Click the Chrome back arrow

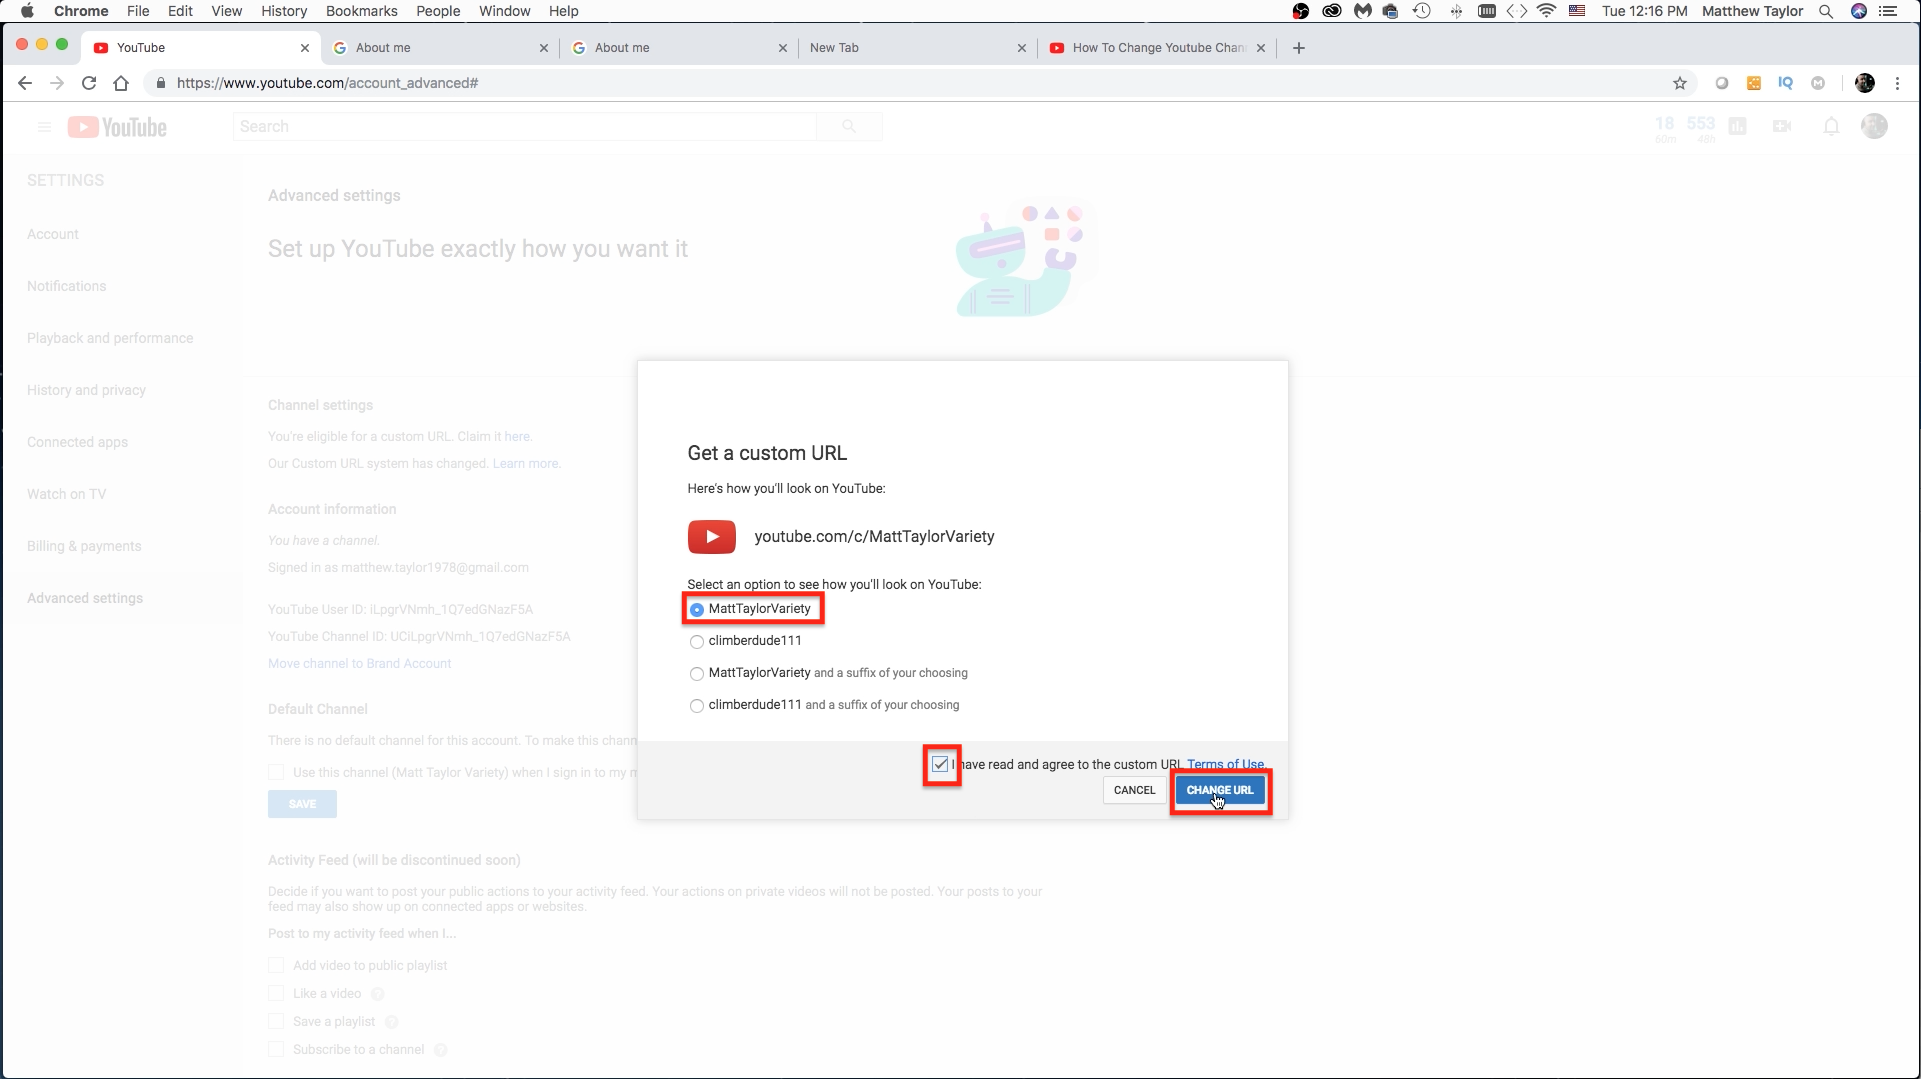(x=25, y=83)
